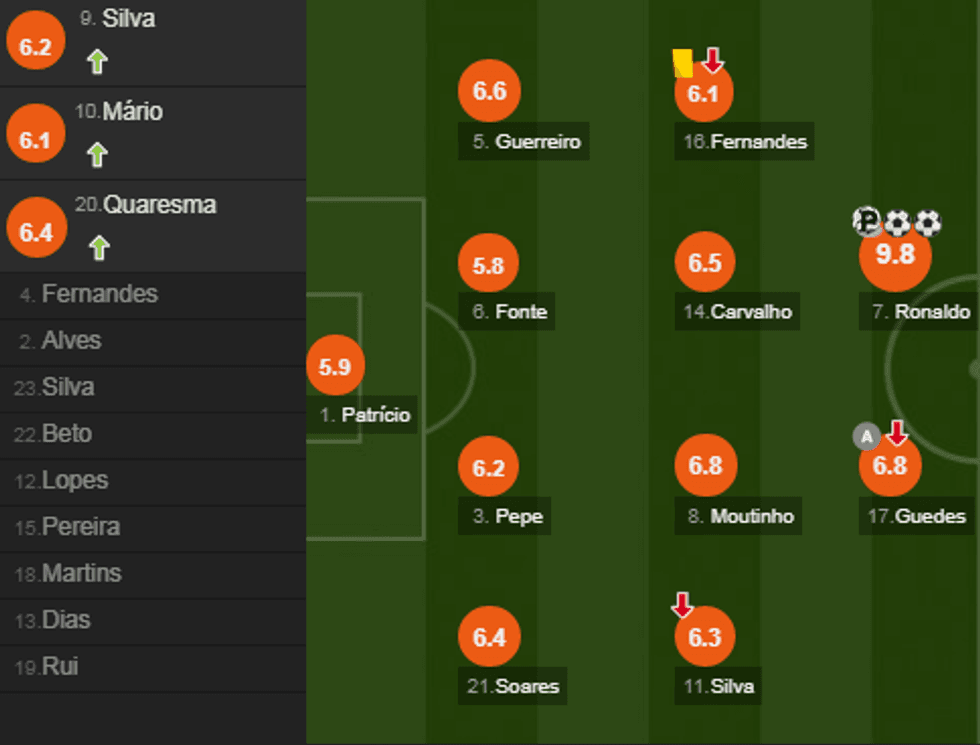Click the green sub-on arrow under Quaresma

tap(98, 248)
